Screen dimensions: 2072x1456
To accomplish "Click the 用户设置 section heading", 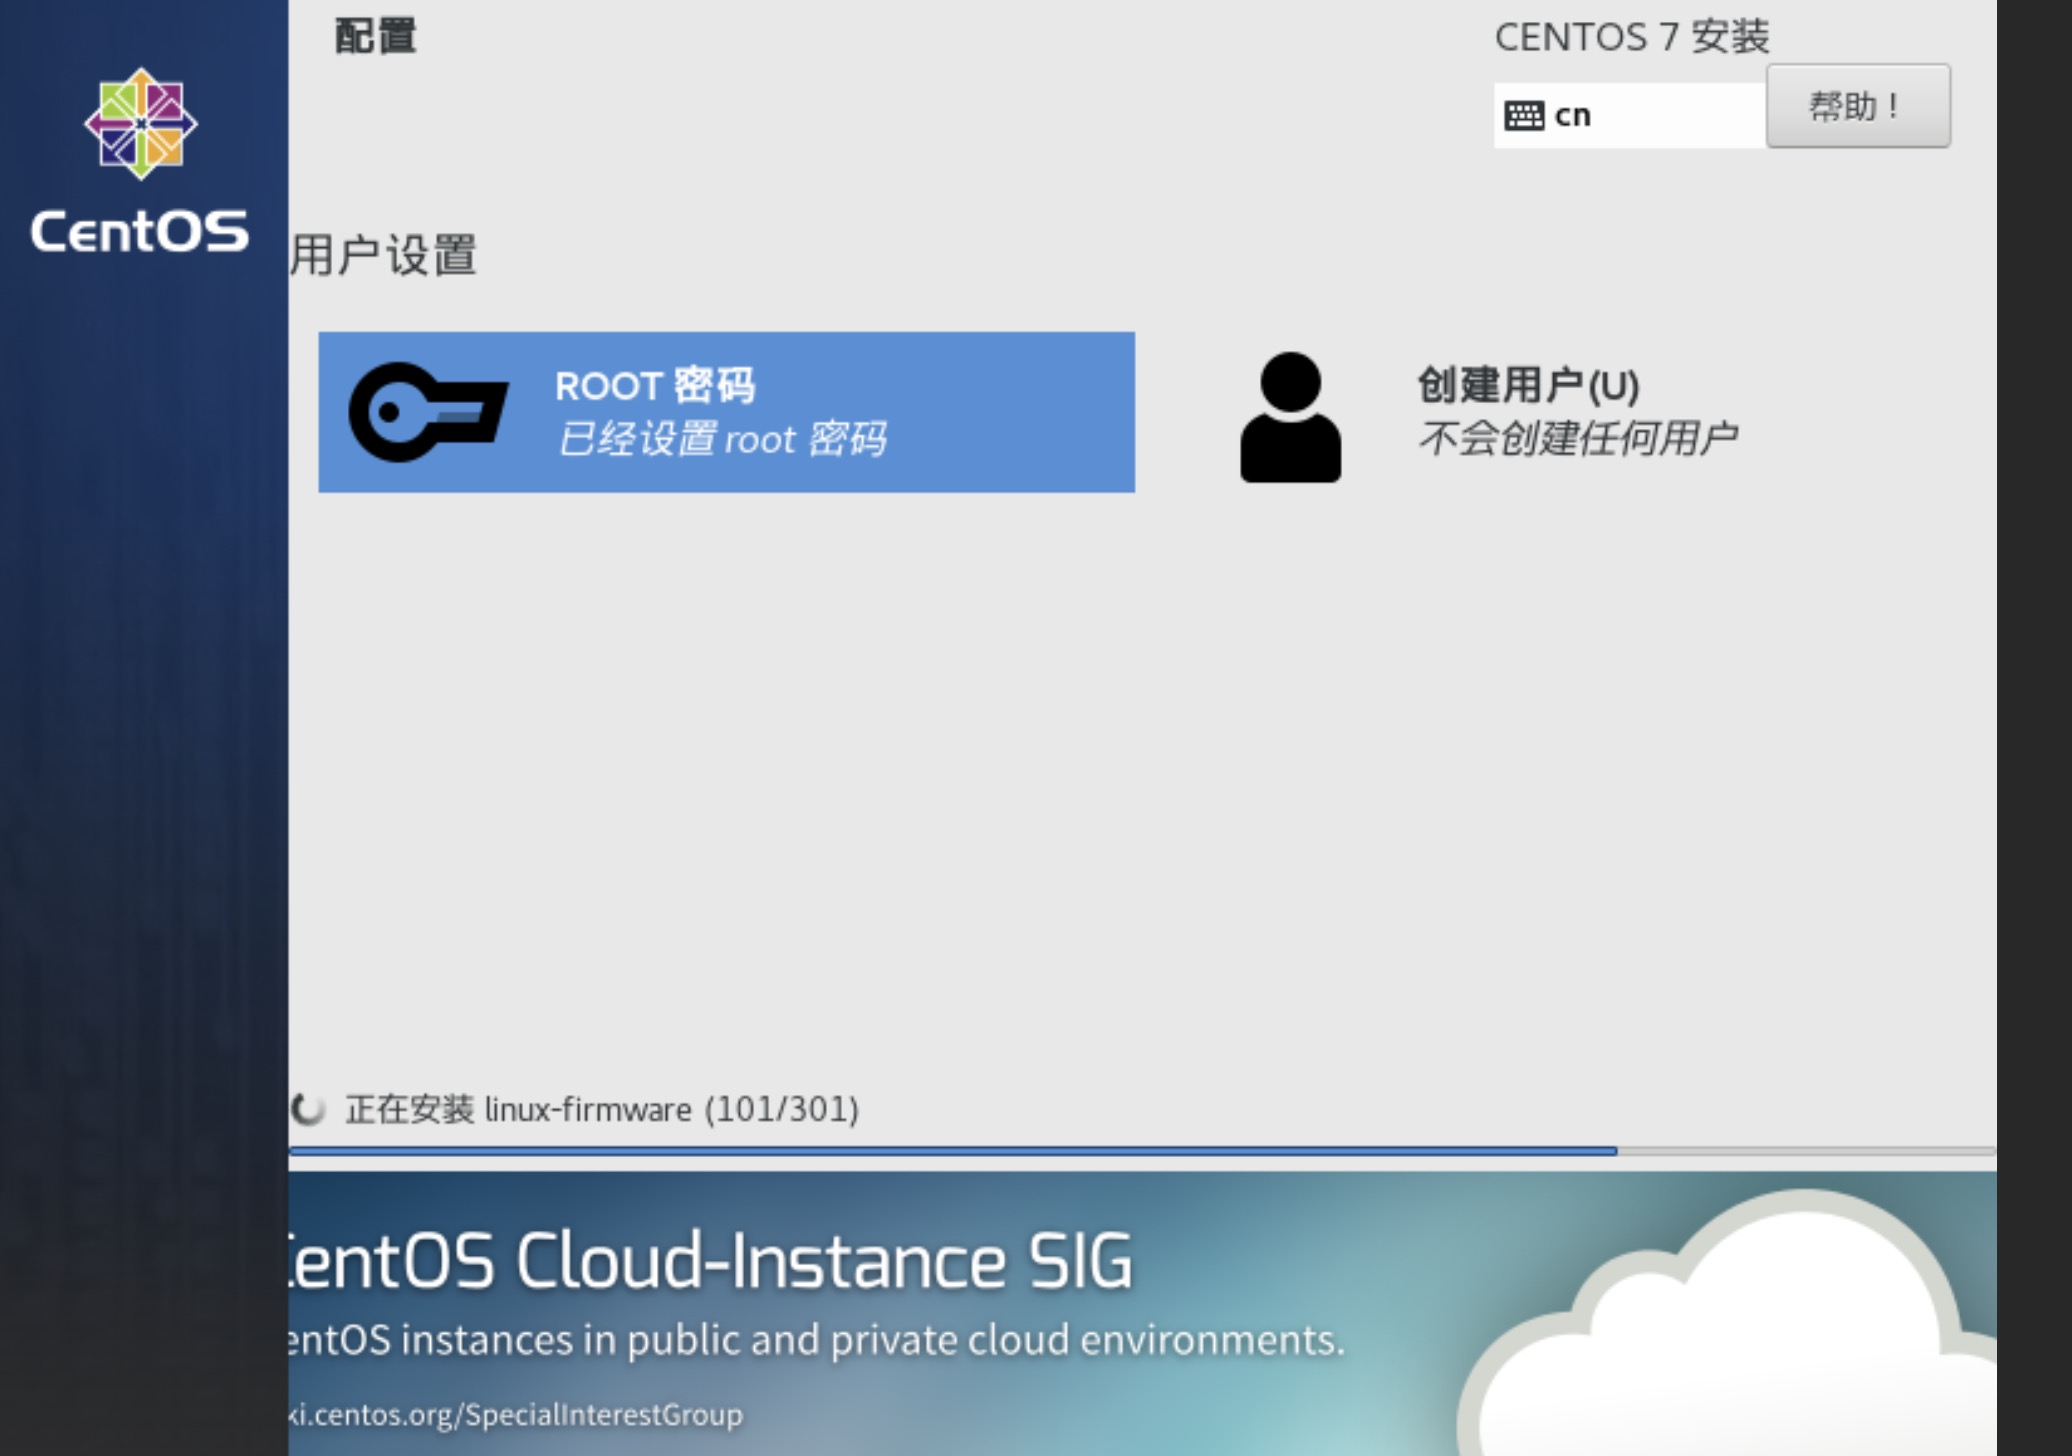I will (384, 255).
